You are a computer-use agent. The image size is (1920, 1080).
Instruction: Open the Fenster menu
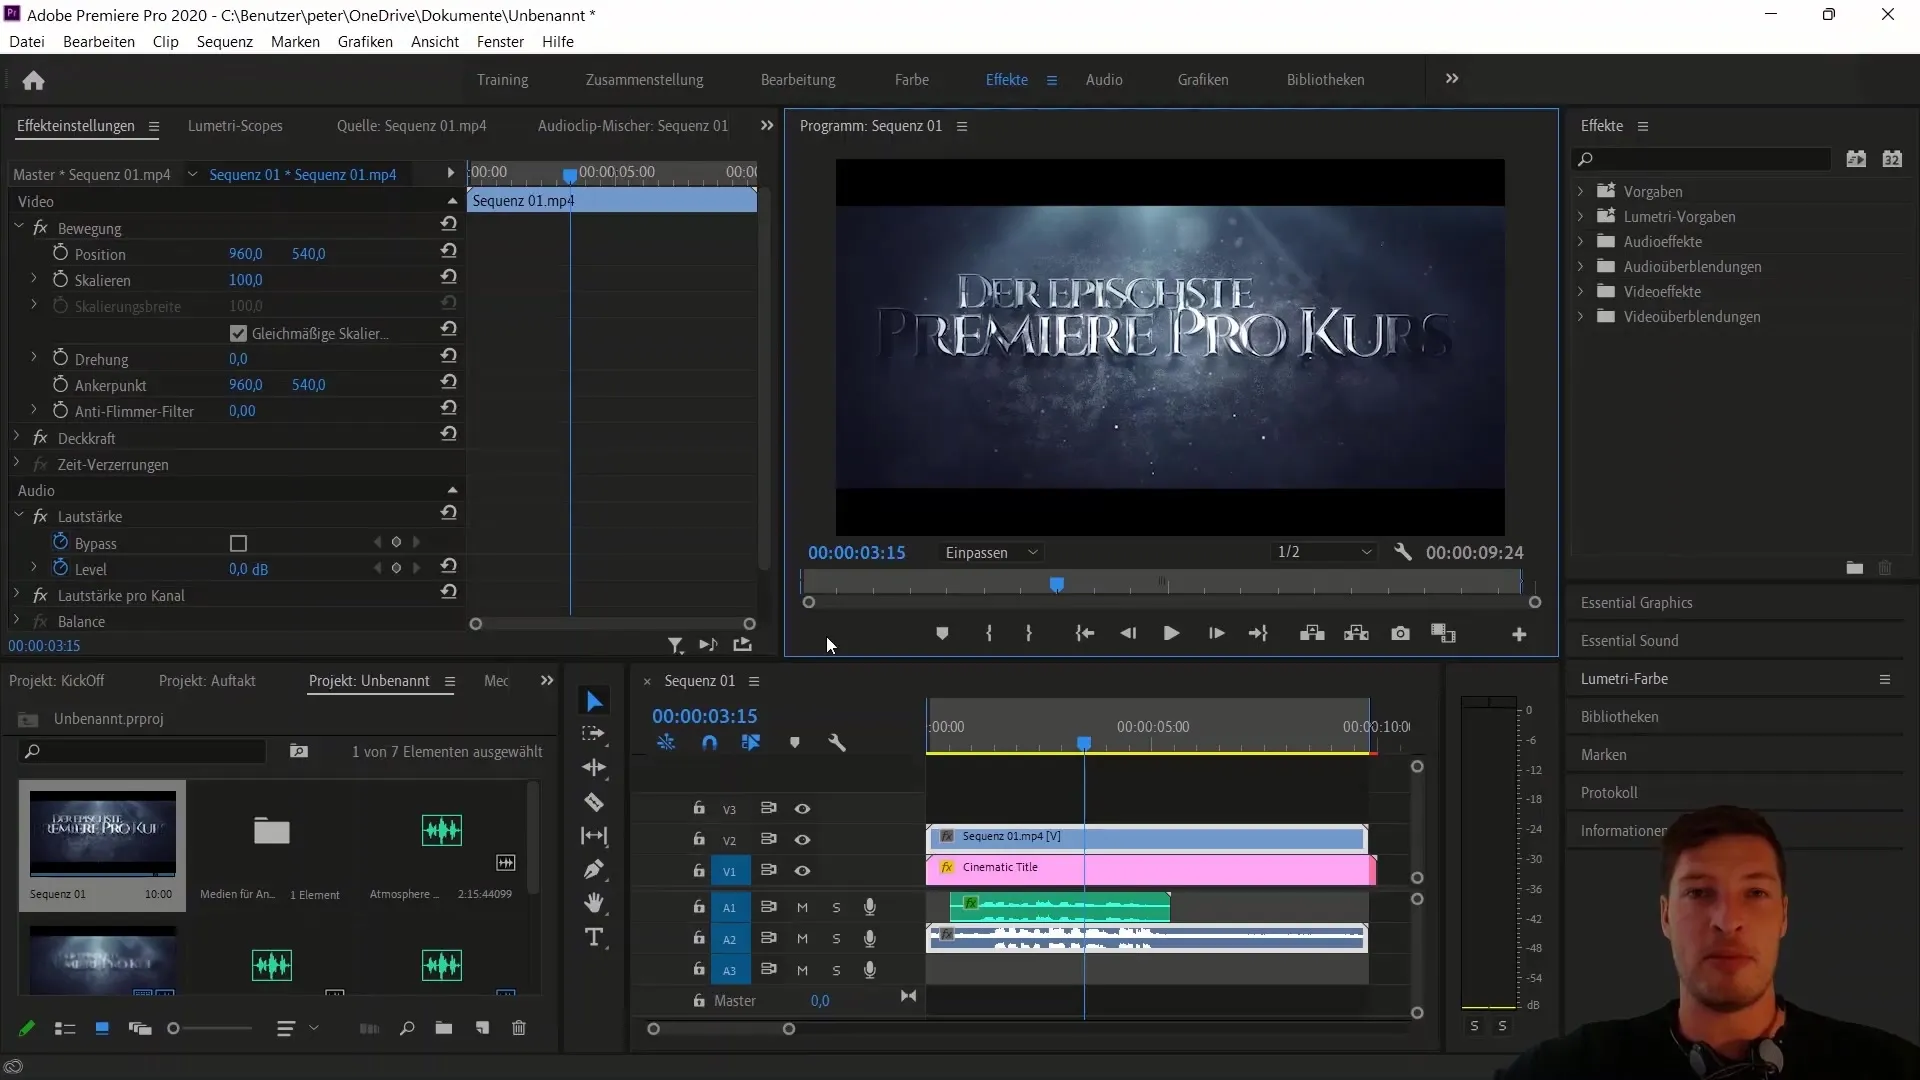pos(500,42)
